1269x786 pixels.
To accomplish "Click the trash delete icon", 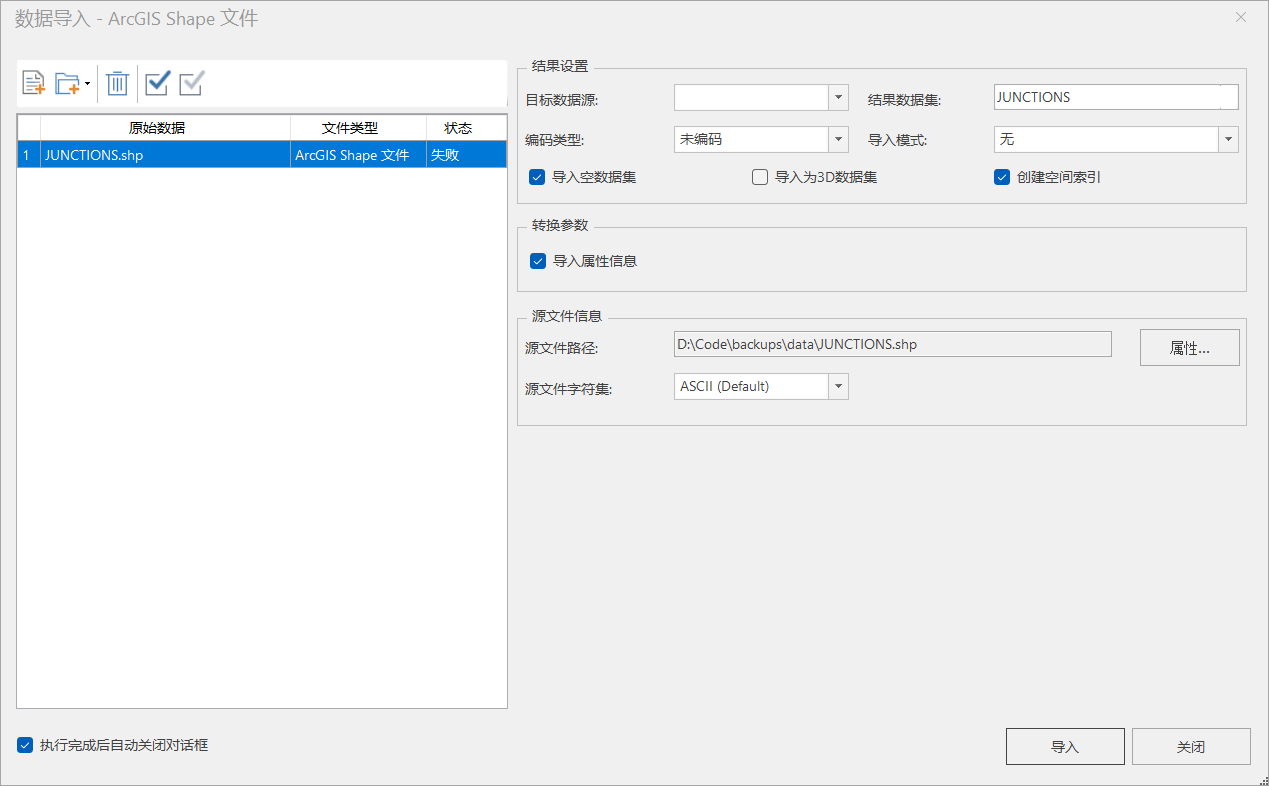I will (x=117, y=83).
